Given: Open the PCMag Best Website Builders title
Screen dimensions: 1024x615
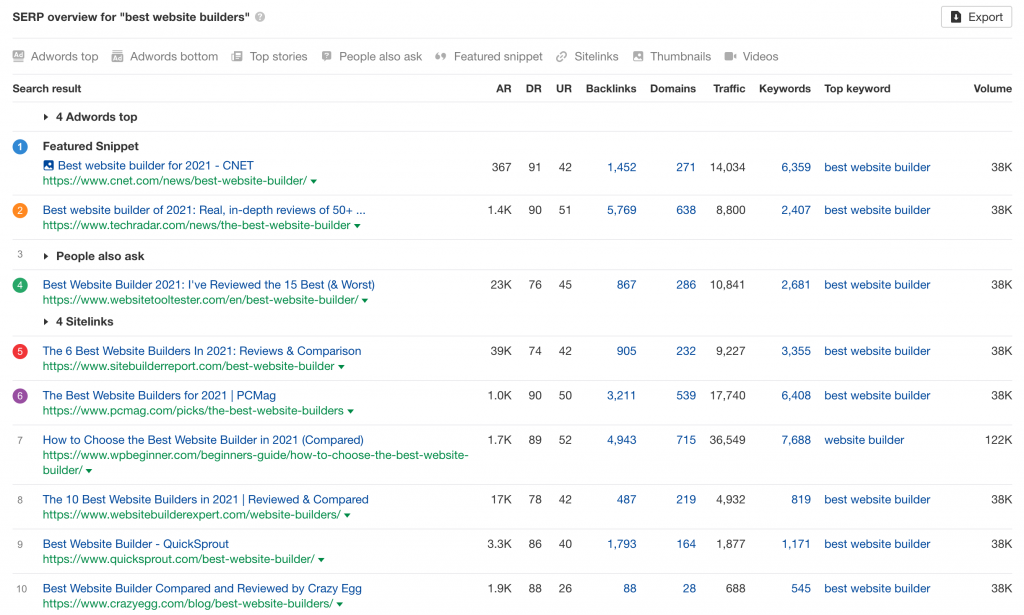Looking at the screenshot, I should coord(159,396).
